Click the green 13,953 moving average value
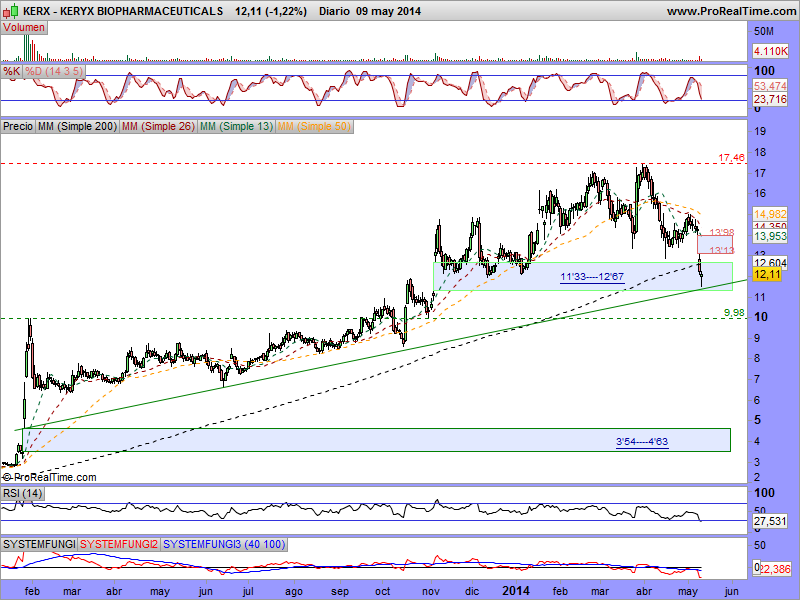The image size is (800, 600). pos(770,236)
